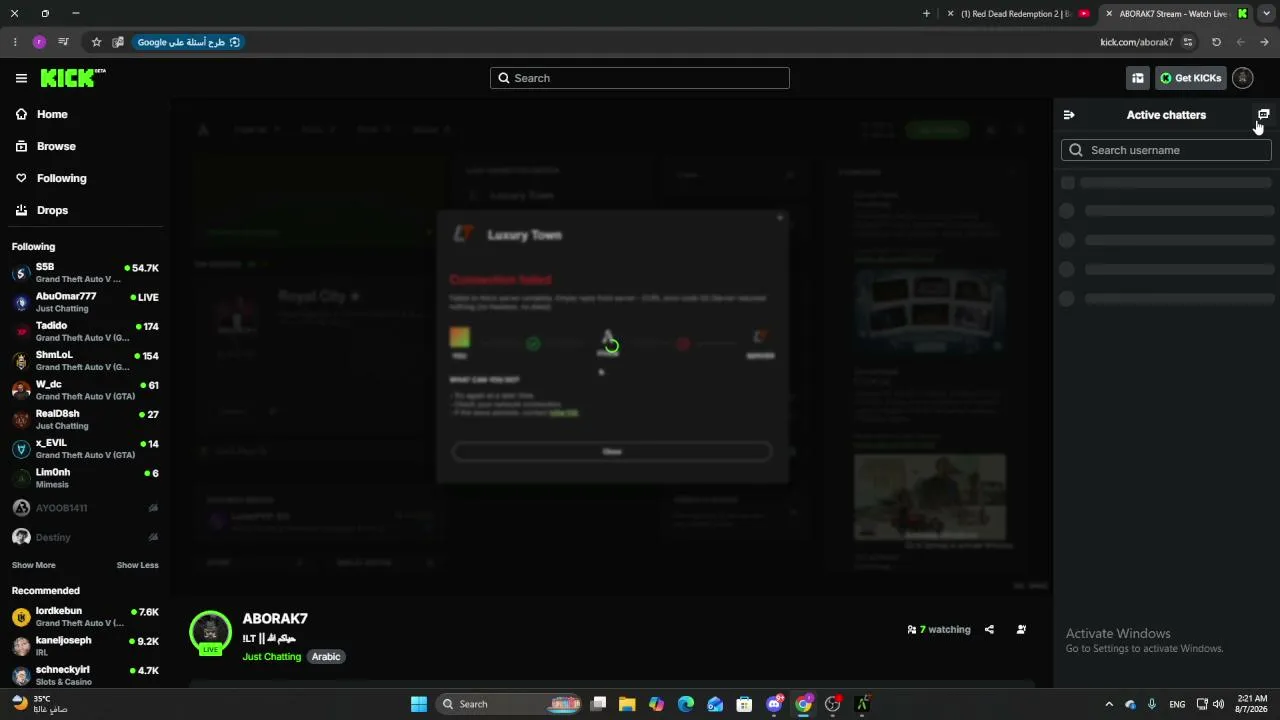The height and width of the screenshot is (720, 1280).
Task: Collapse following list with Show Less
Action: [137, 565]
